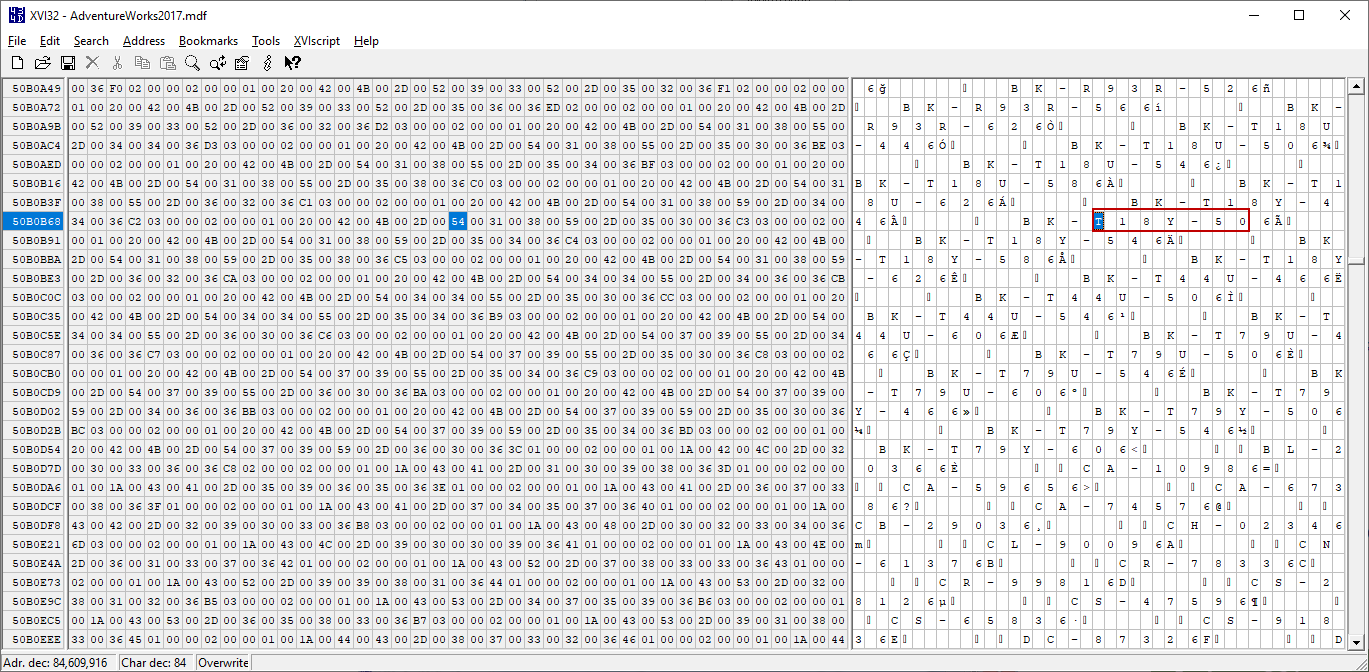The image size is (1369, 672).
Task: Click address row 50B0AC4
Action: [x=35, y=146]
